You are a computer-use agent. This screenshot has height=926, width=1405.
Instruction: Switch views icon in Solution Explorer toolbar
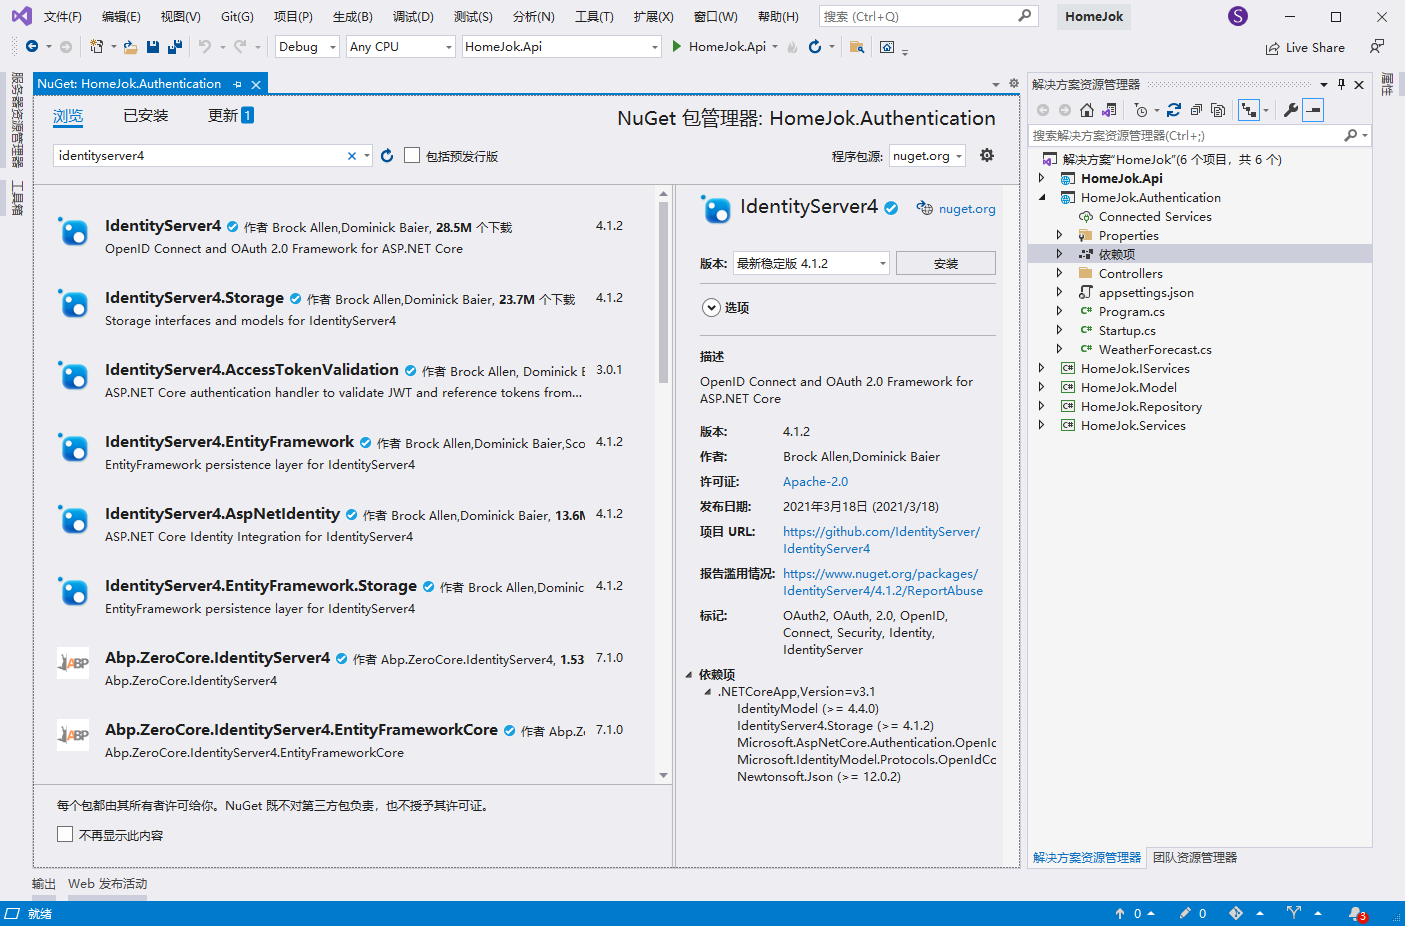click(1109, 110)
